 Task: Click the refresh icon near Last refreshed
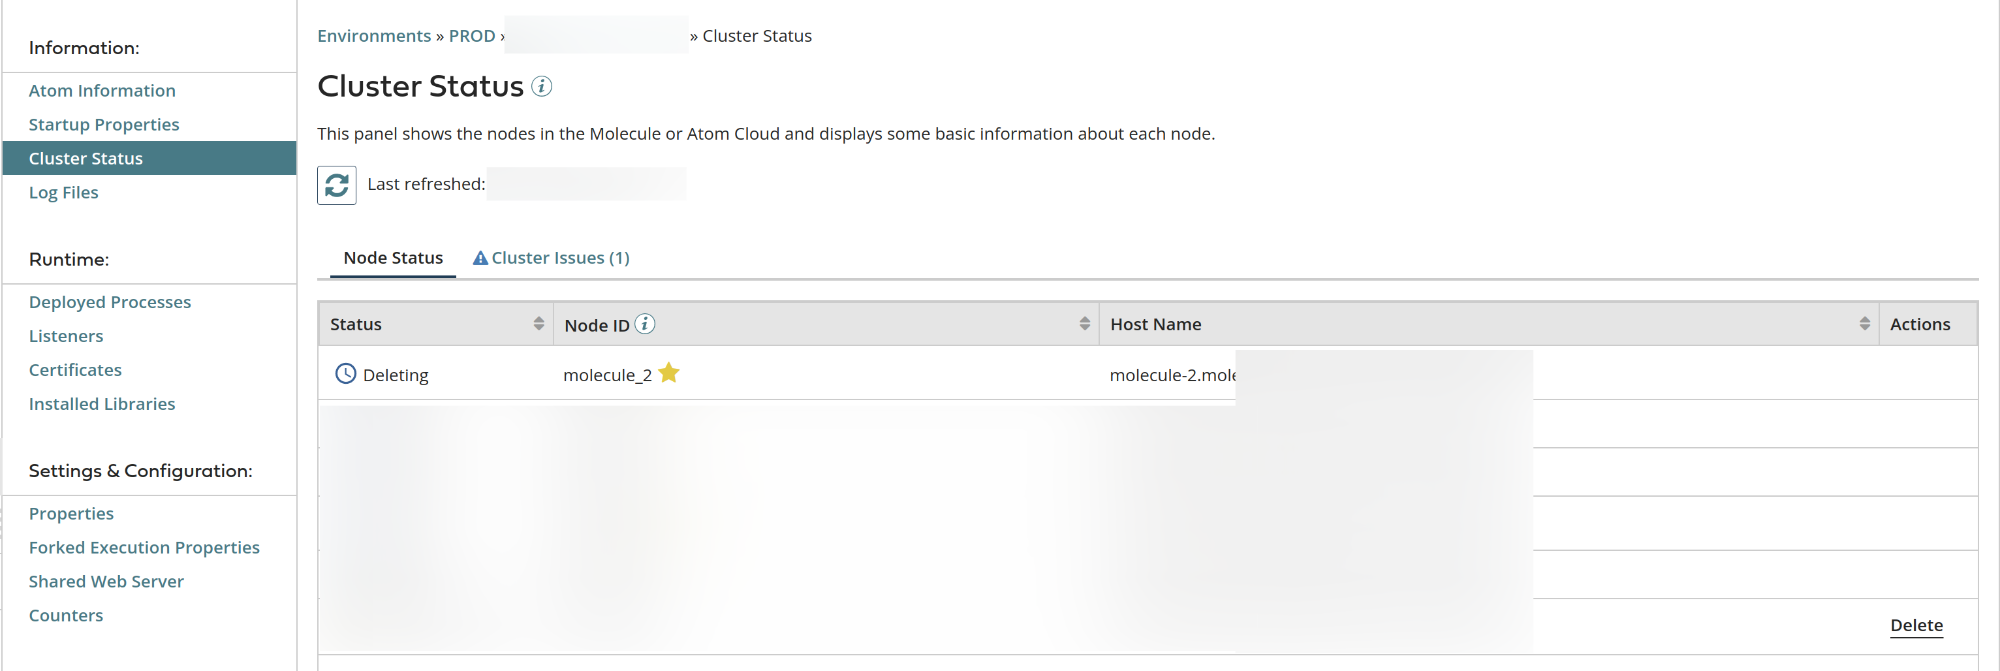click(336, 184)
